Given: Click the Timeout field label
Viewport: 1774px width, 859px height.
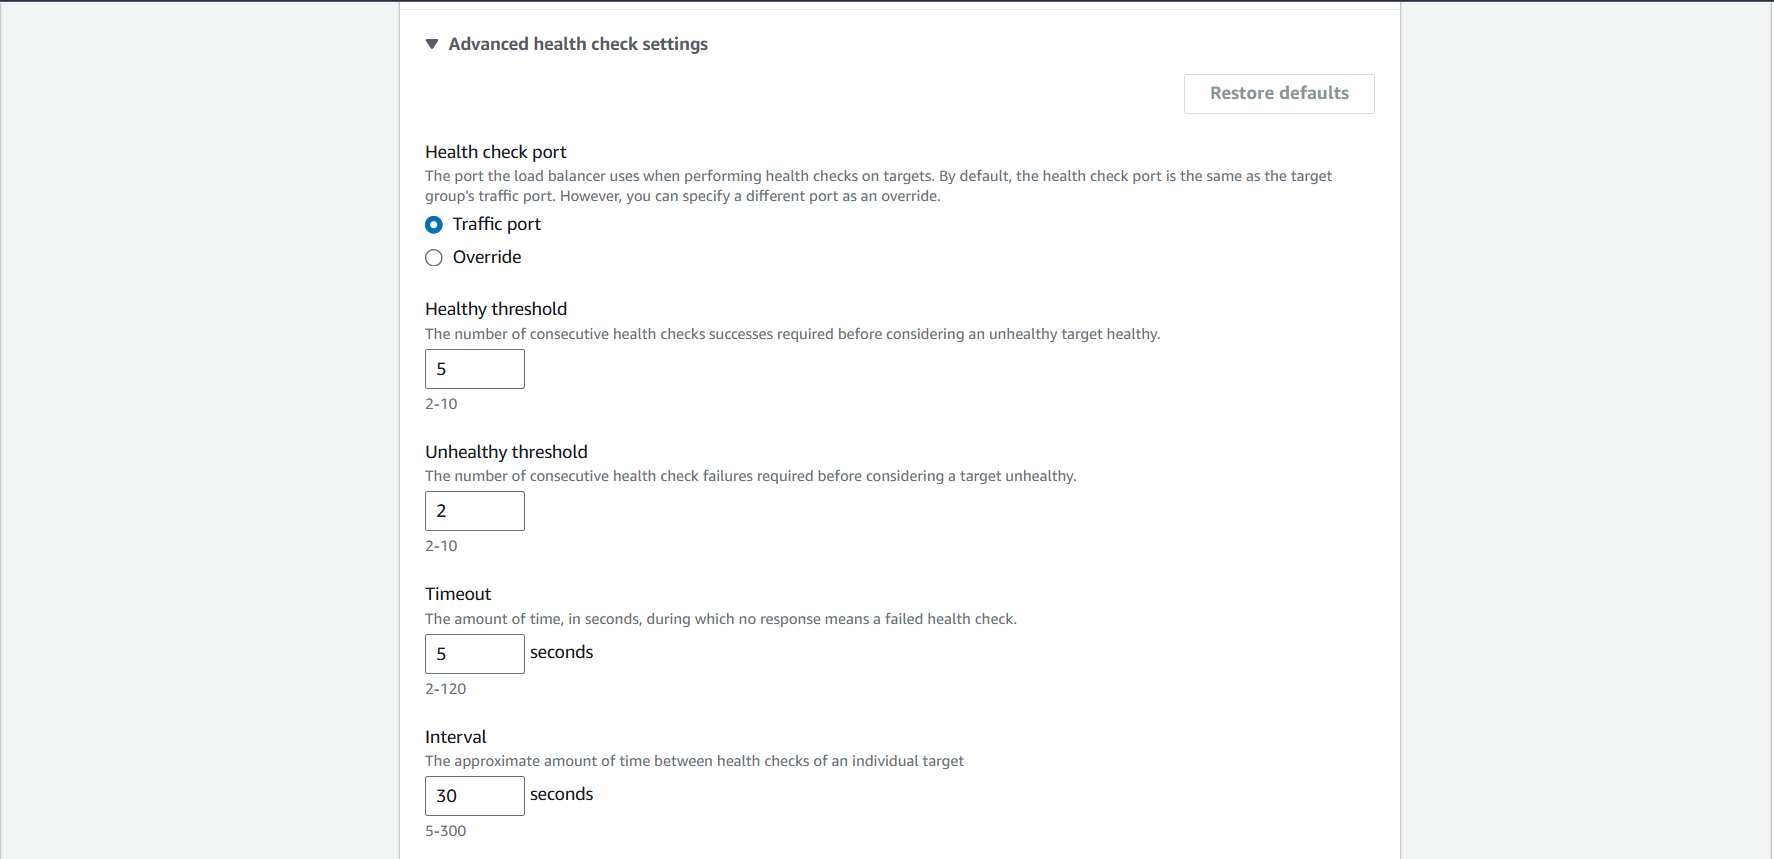Looking at the screenshot, I should click(x=458, y=594).
